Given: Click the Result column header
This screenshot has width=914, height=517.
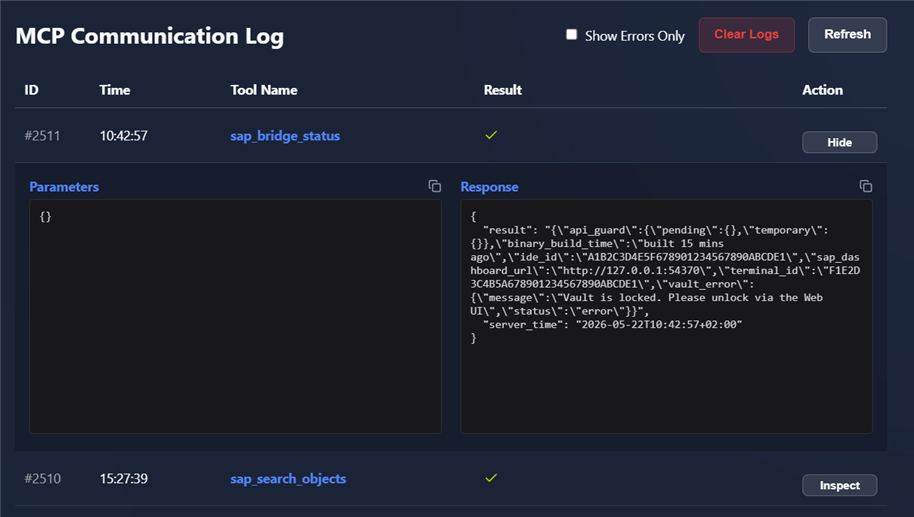Looking at the screenshot, I should 502,90.
